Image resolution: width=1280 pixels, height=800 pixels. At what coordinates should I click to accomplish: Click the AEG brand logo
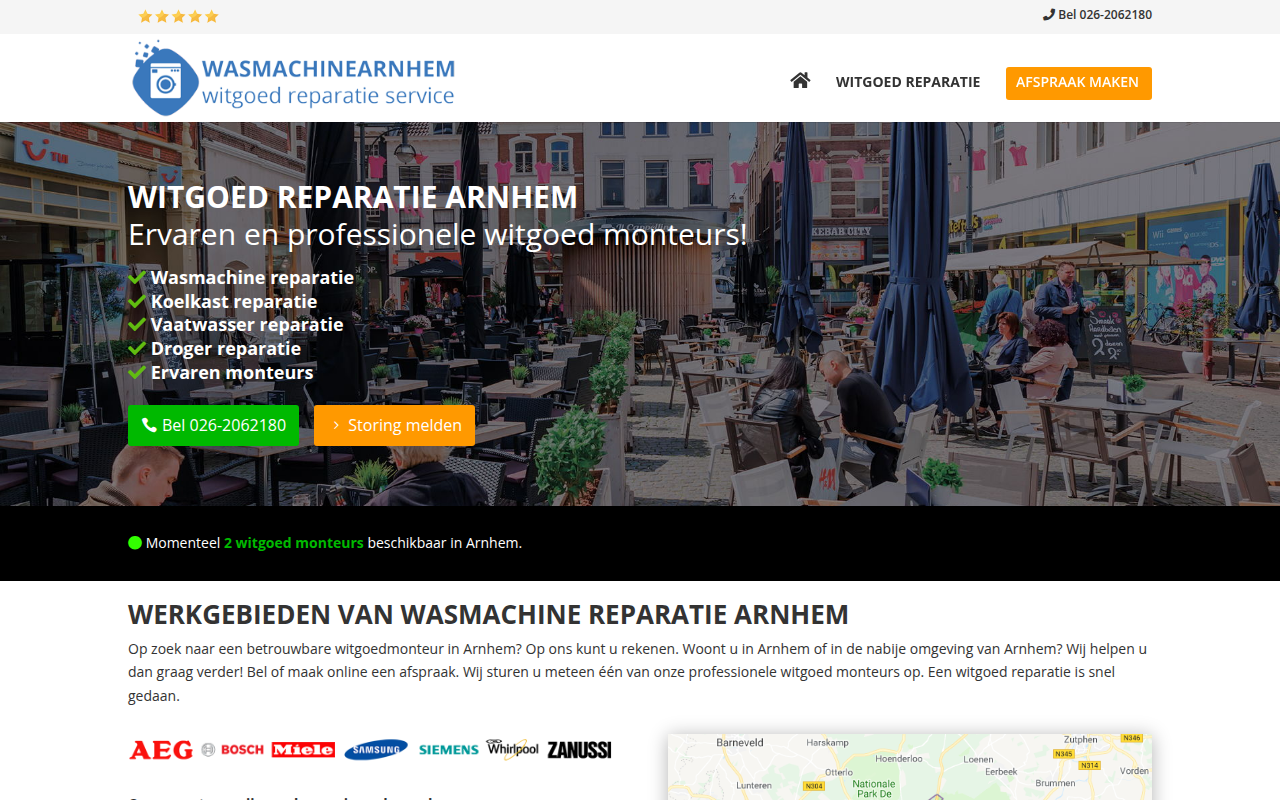161,750
